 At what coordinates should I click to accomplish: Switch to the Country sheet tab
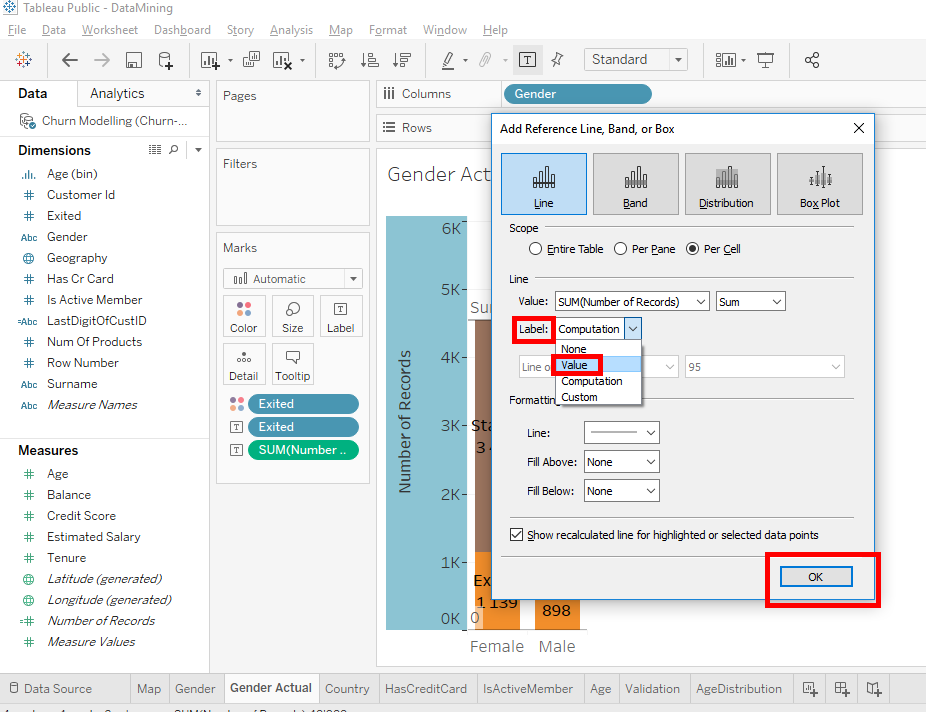tap(347, 688)
